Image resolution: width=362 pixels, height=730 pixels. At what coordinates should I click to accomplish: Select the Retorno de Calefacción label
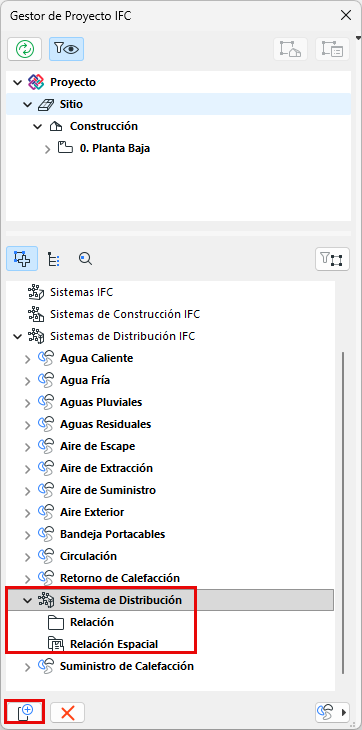click(120, 578)
